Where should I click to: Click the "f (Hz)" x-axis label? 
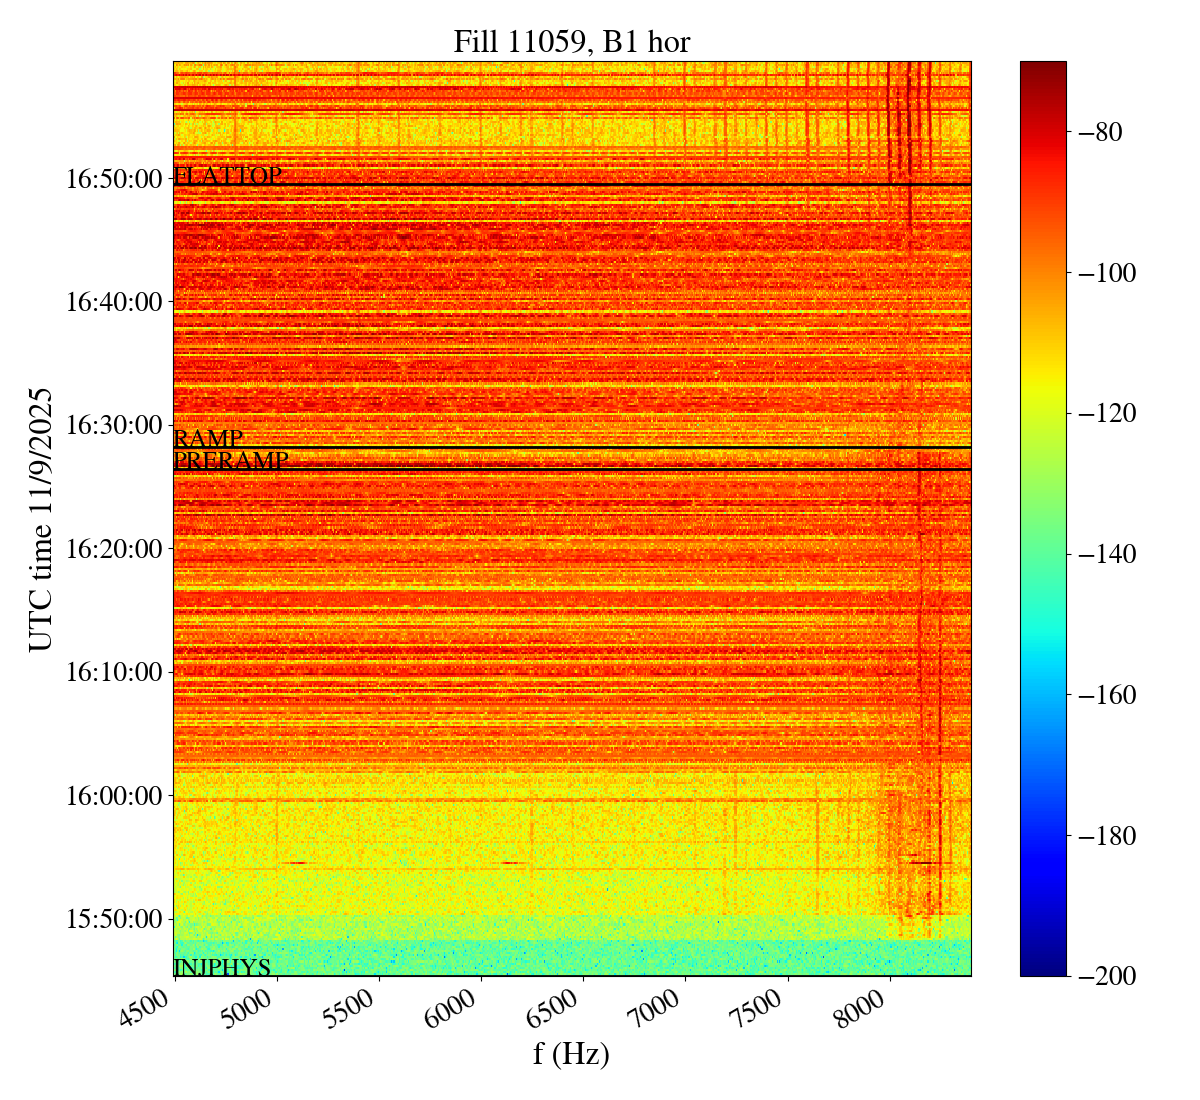click(571, 1053)
